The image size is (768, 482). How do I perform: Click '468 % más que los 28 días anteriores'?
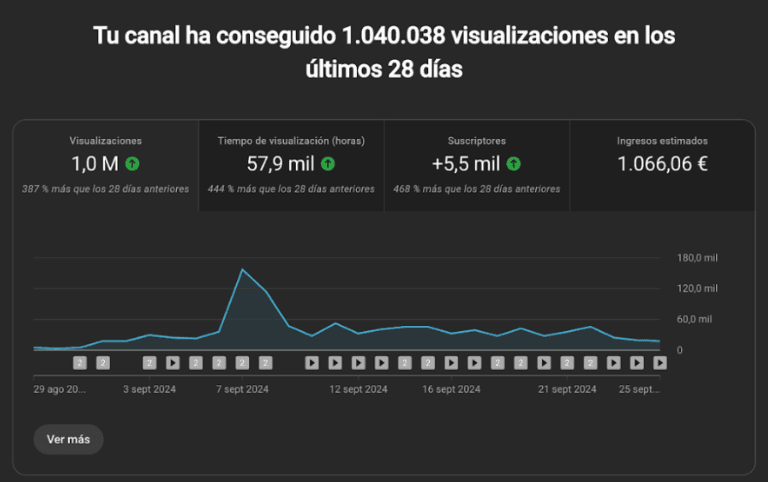(x=477, y=189)
